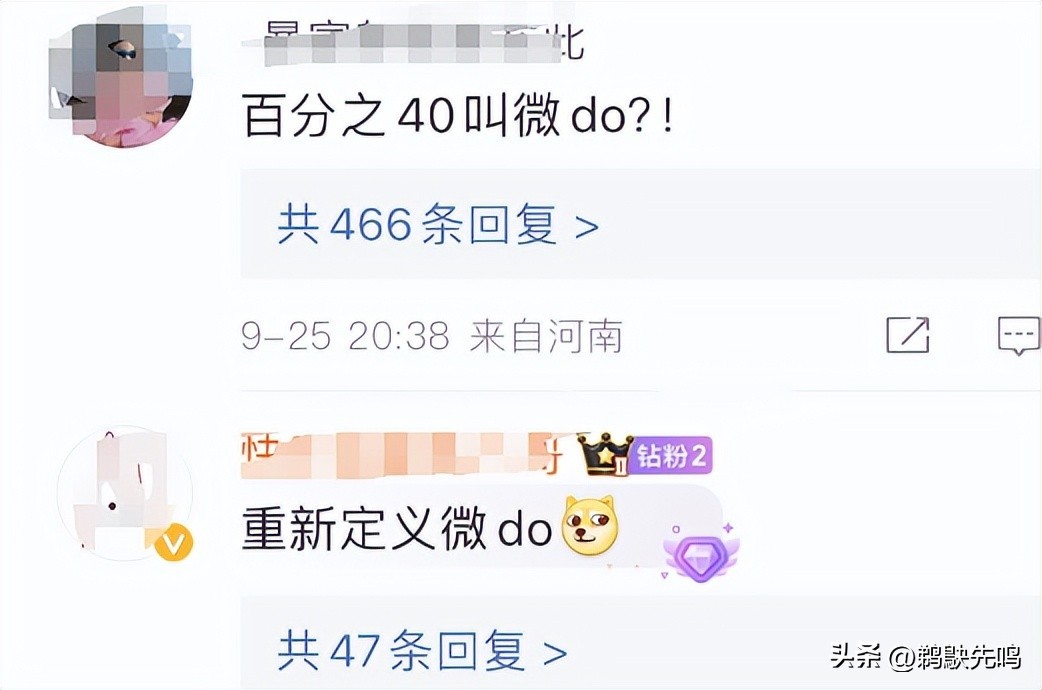Click the arrow after 47条回复

pos(555,654)
